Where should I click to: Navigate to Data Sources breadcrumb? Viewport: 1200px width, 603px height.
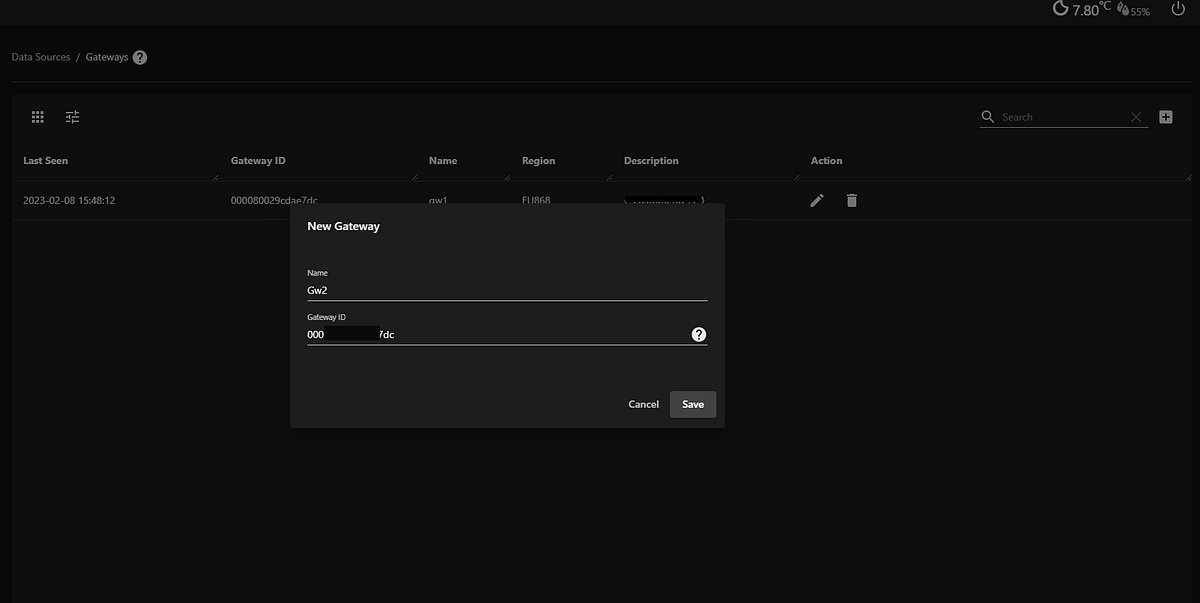tap(40, 57)
